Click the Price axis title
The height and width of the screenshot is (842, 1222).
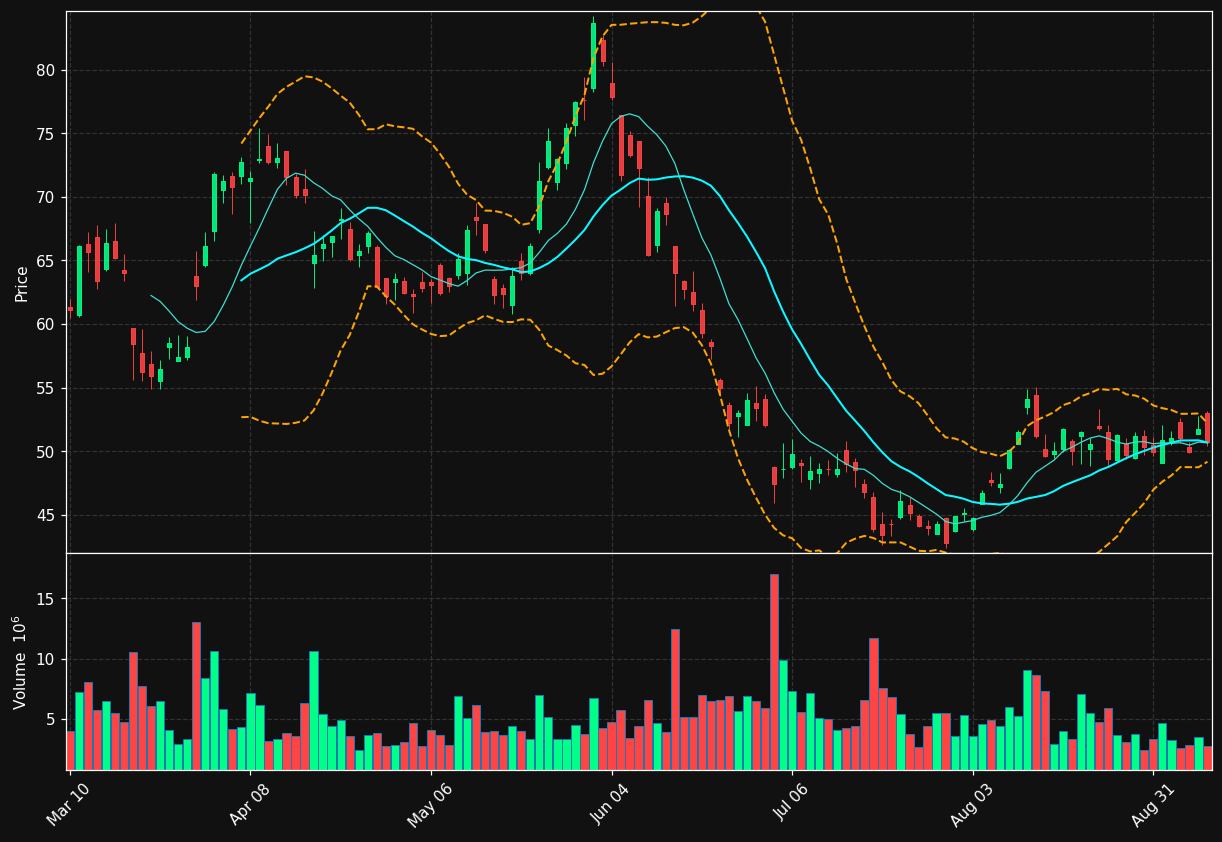click(22, 283)
